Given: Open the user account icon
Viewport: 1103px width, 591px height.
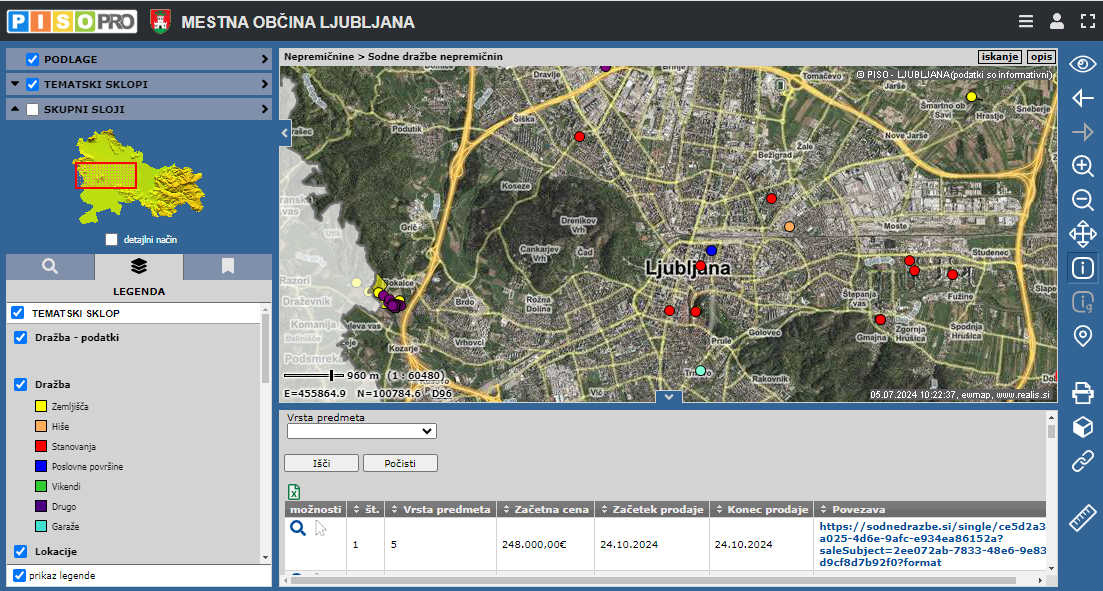Looking at the screenshot, I should coord(1056,21).
